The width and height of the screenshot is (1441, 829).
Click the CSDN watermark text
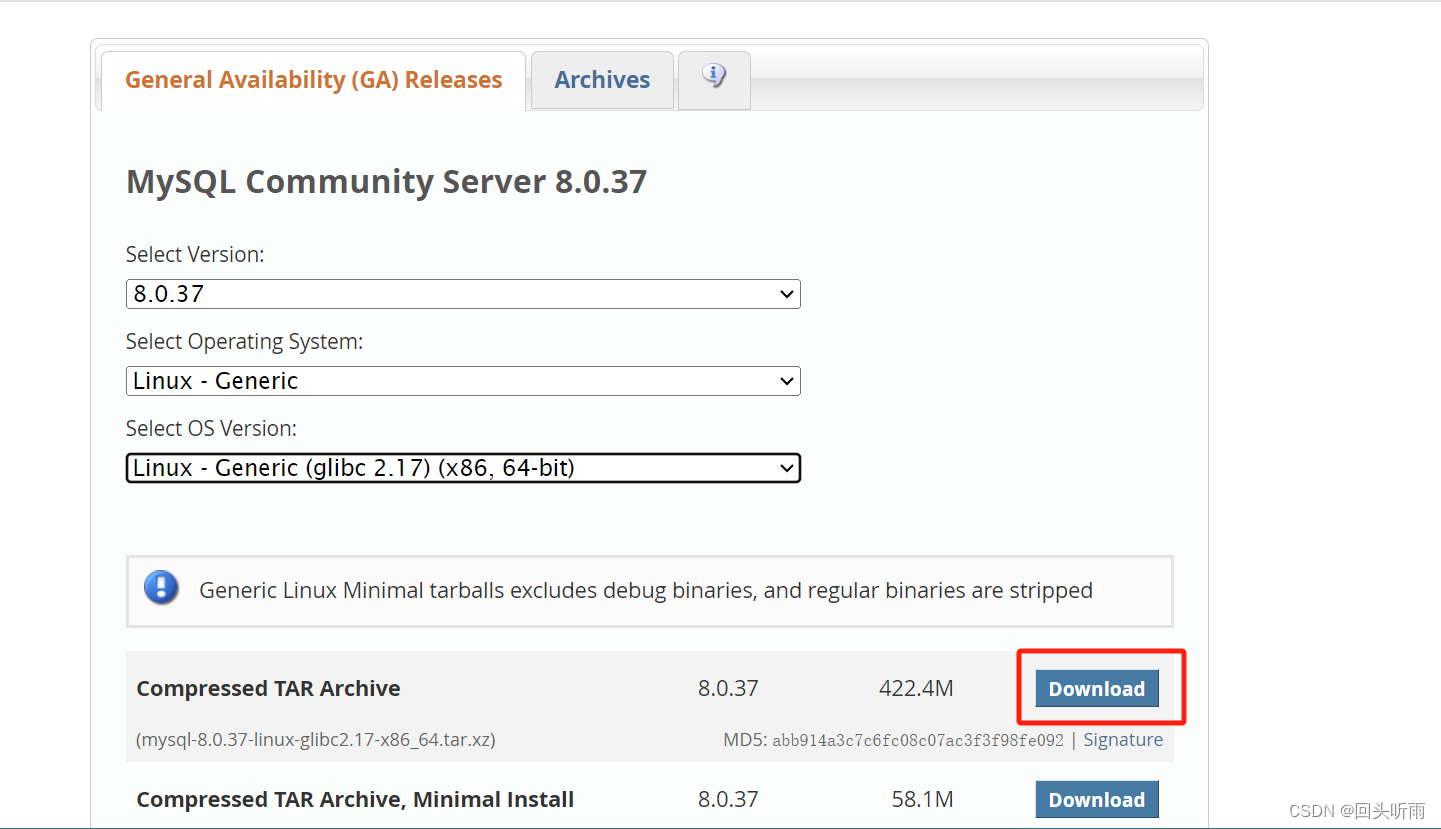click(1356, 811)
